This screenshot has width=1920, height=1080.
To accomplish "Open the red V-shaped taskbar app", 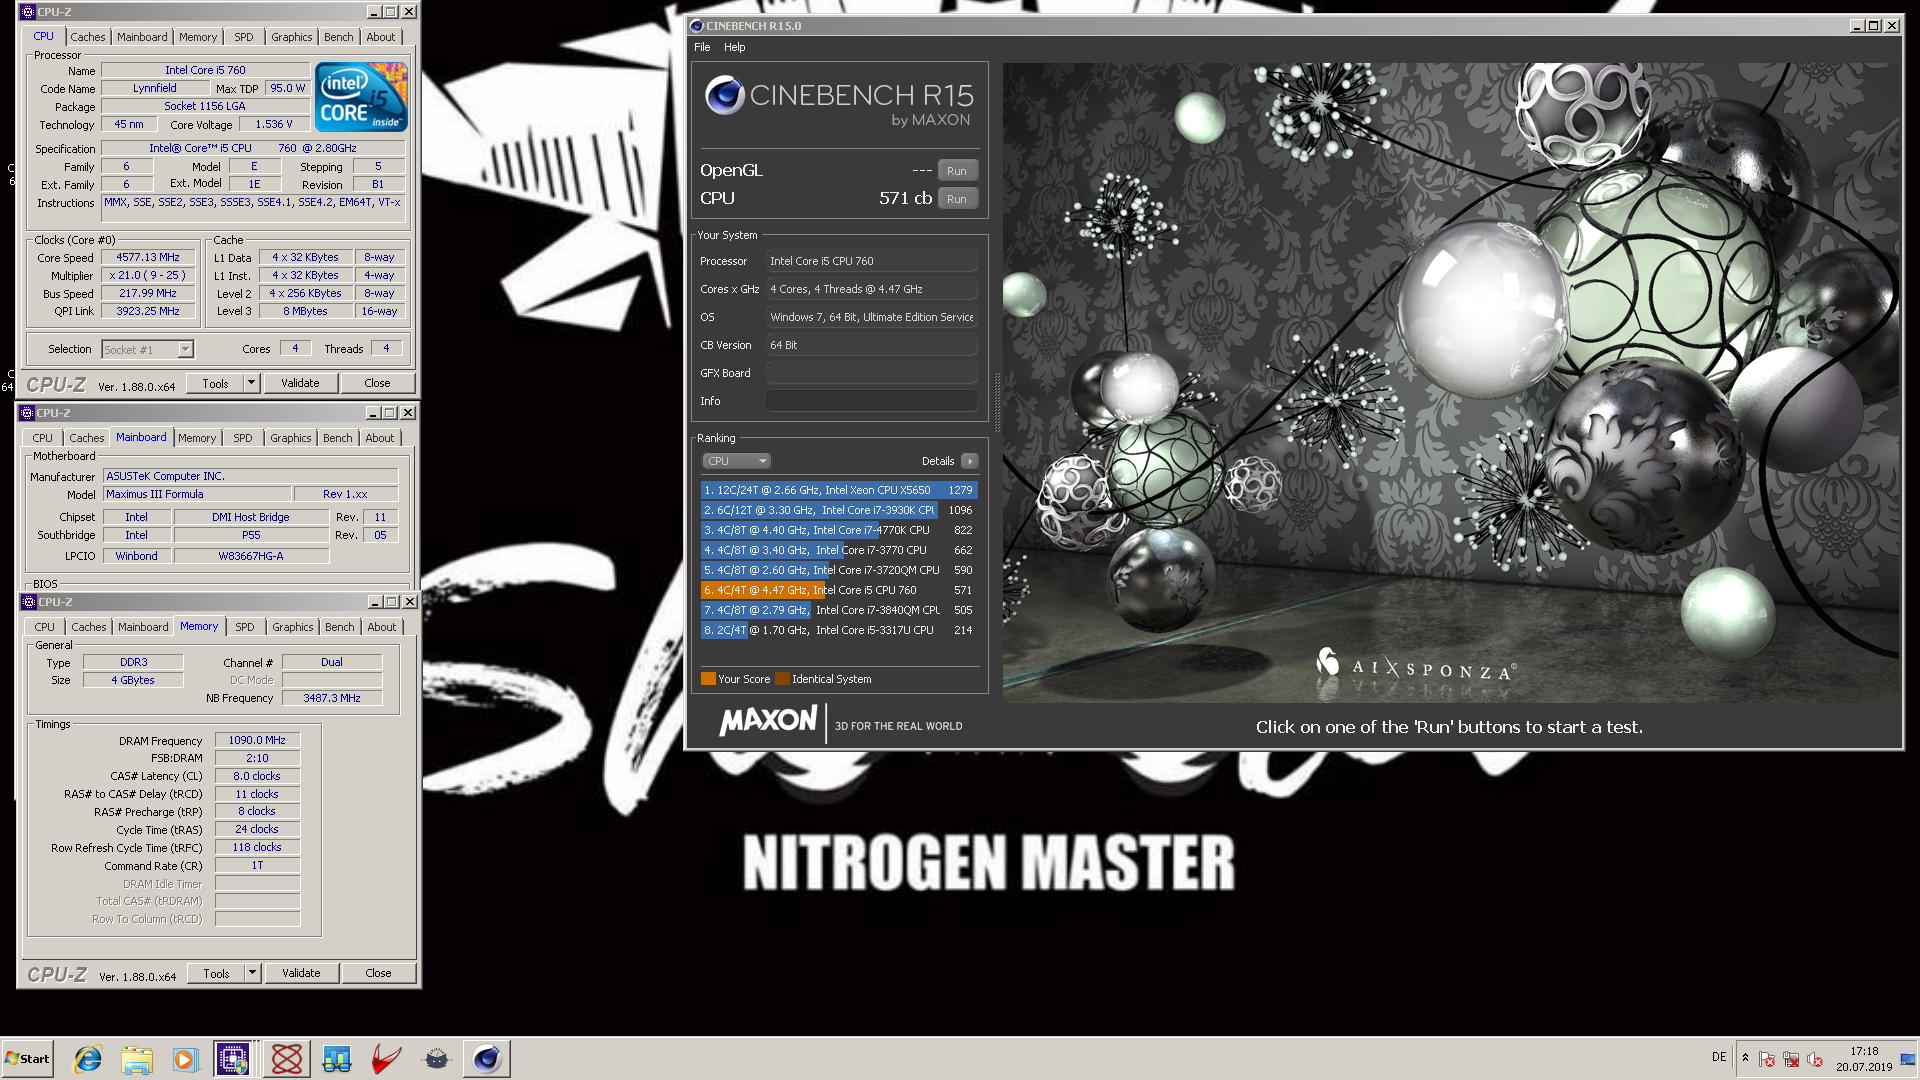I will 387,1058.
